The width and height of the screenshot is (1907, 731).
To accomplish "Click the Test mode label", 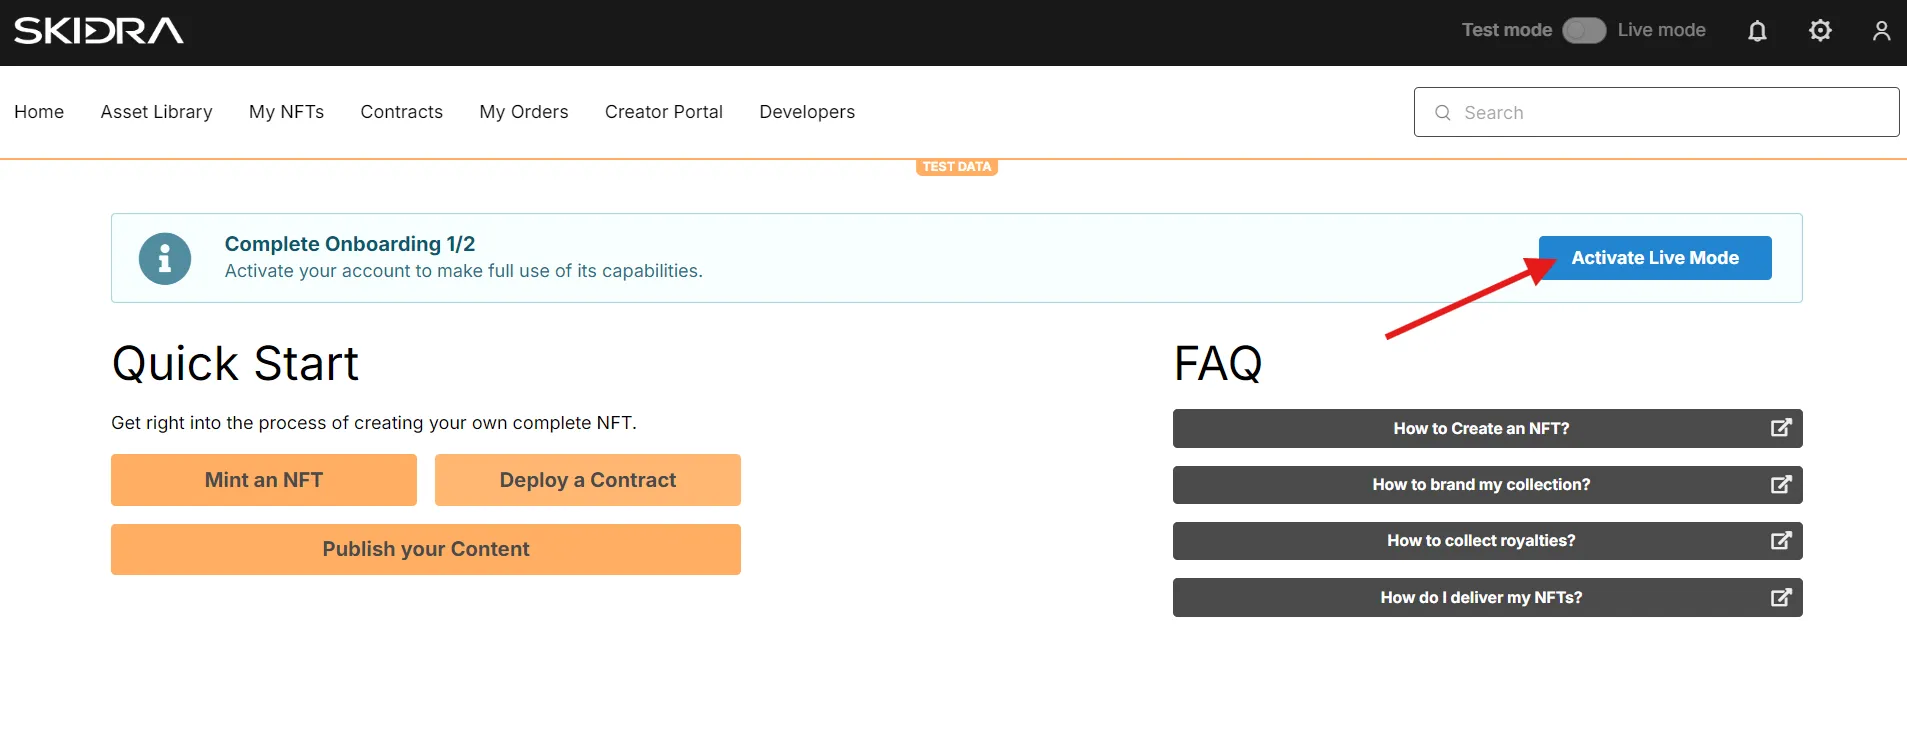I will tap(1506, 30).
